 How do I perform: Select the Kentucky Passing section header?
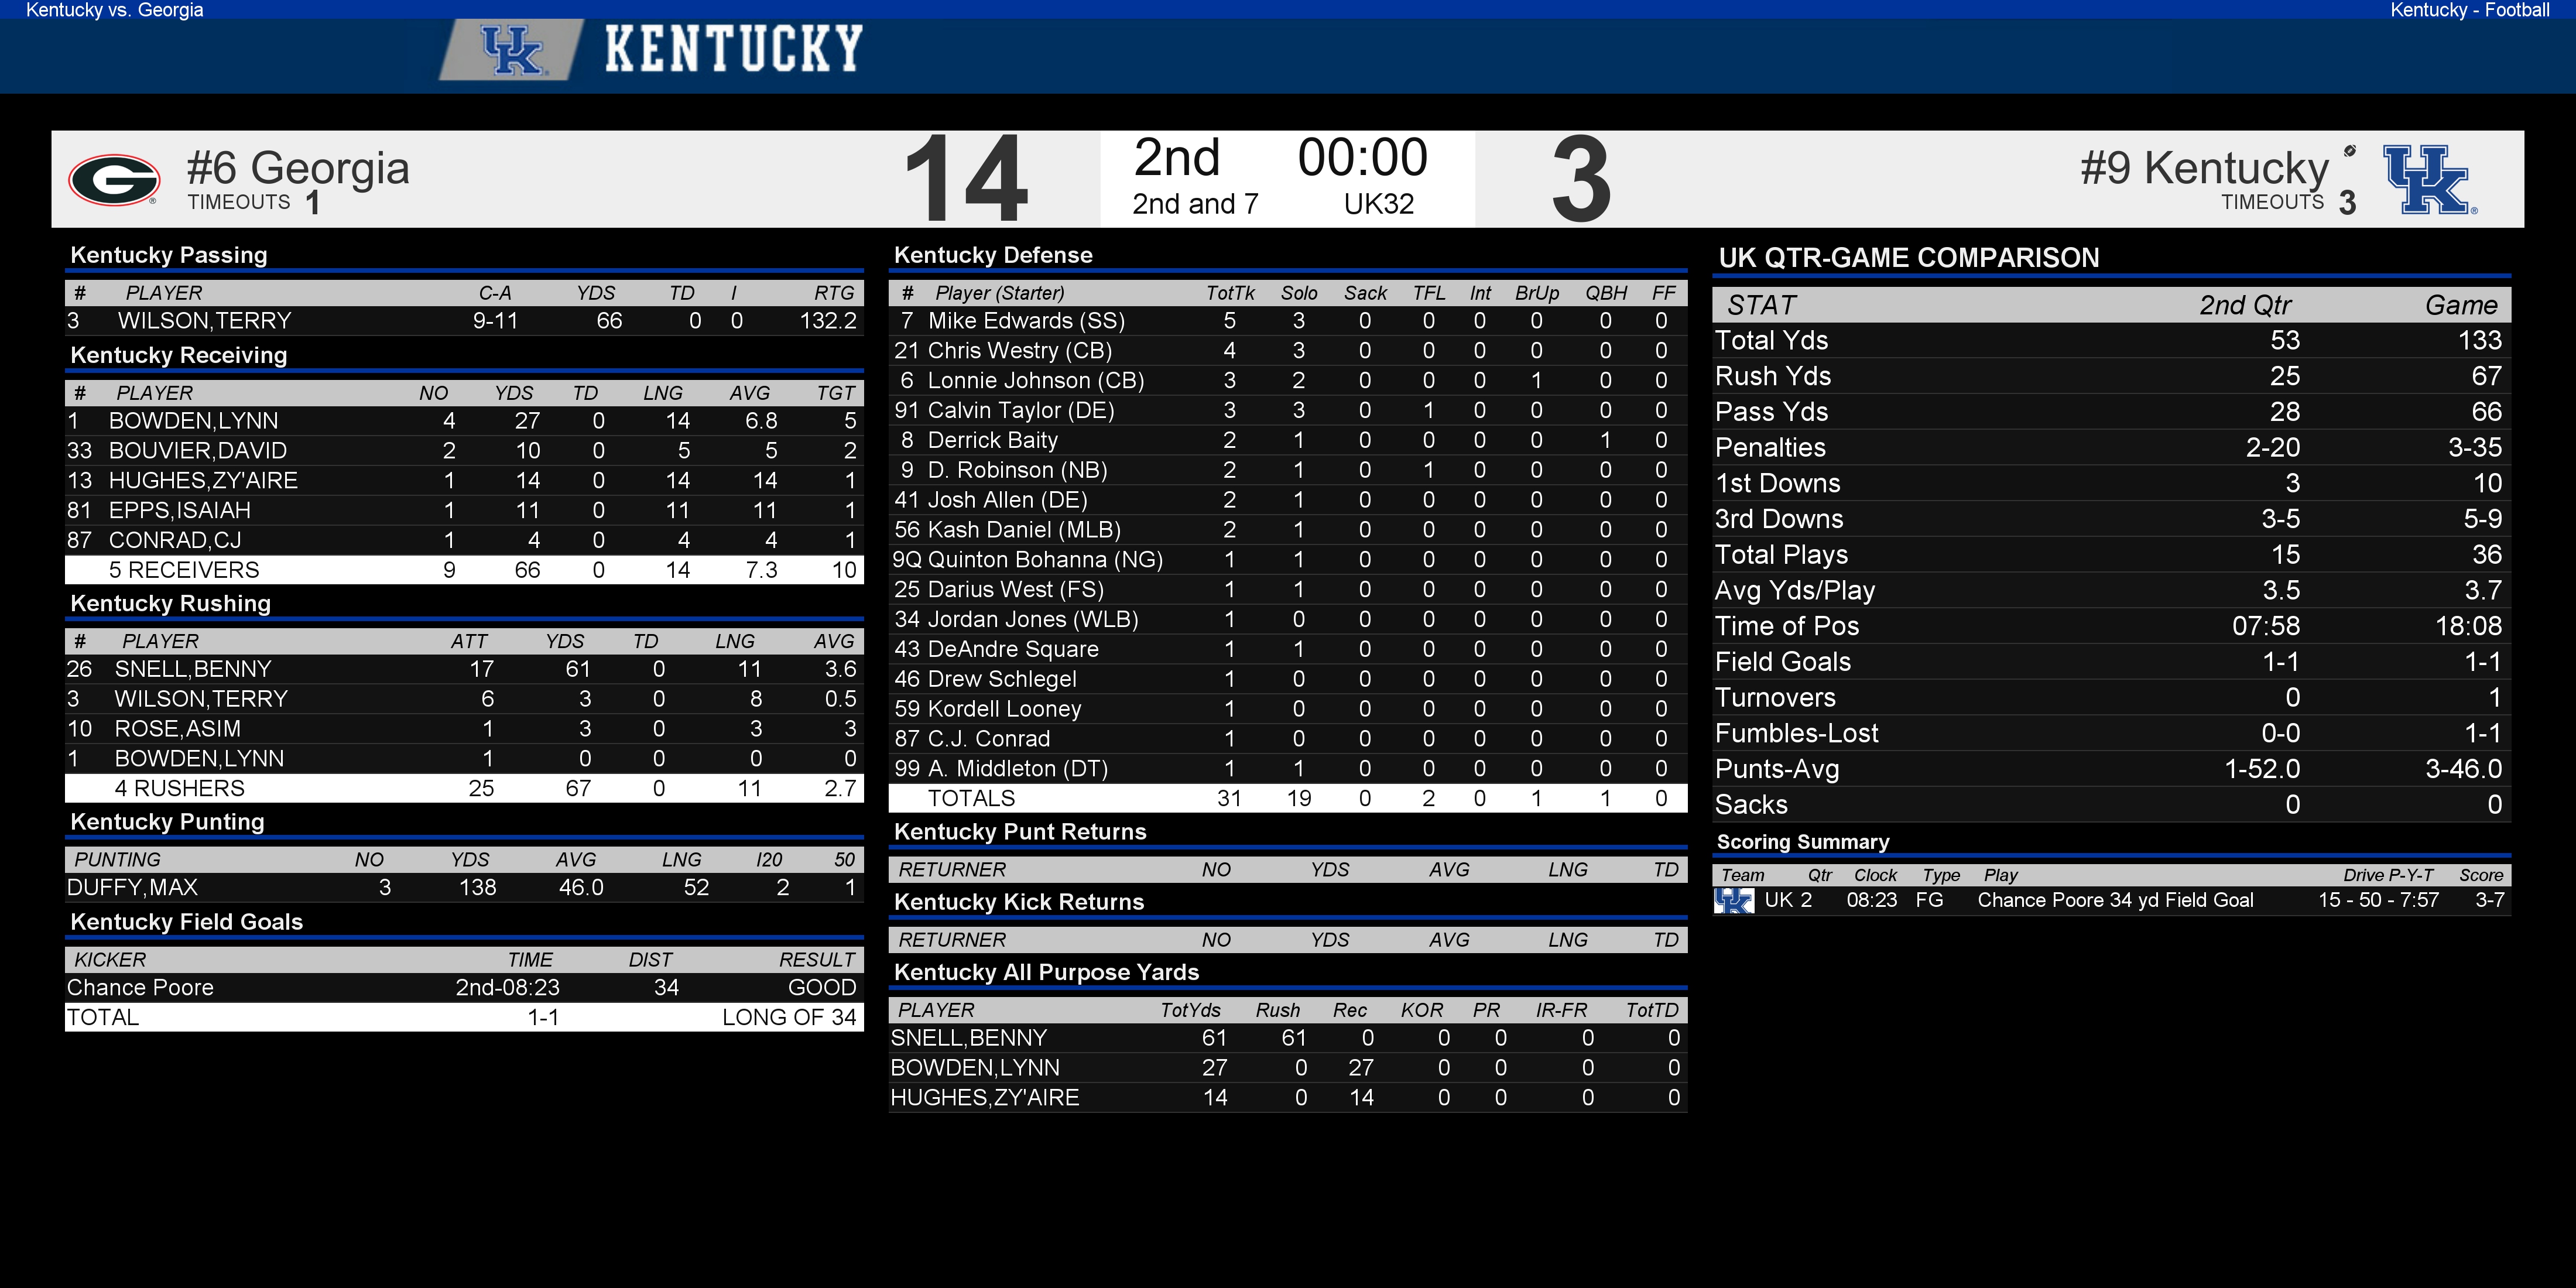169,255
